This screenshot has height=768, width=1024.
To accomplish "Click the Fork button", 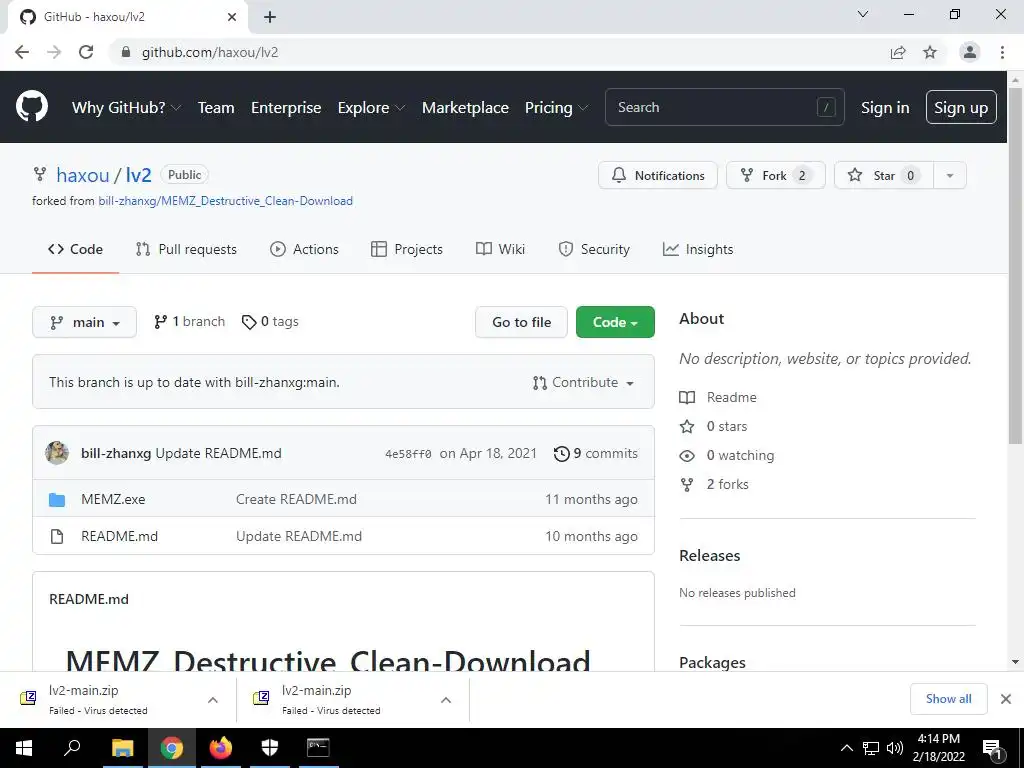I will [x=776, y=175].
